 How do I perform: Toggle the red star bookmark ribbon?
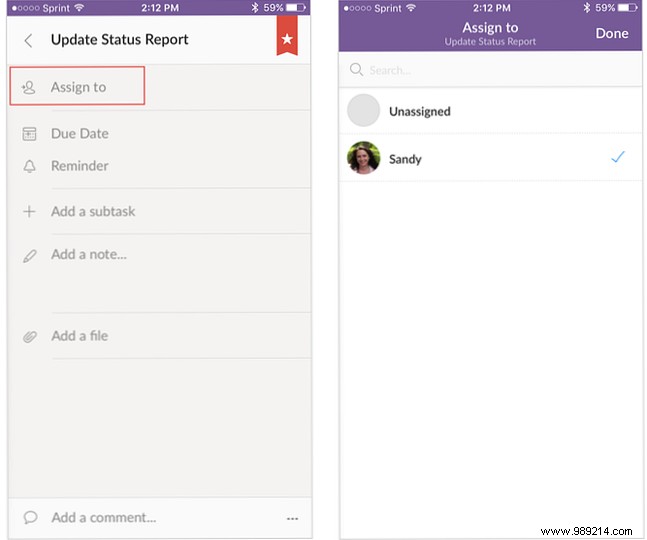(289, 36)
